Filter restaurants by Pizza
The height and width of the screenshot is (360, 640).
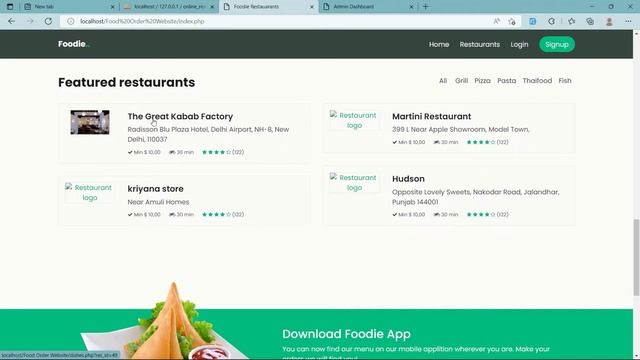tap(482, 81)
